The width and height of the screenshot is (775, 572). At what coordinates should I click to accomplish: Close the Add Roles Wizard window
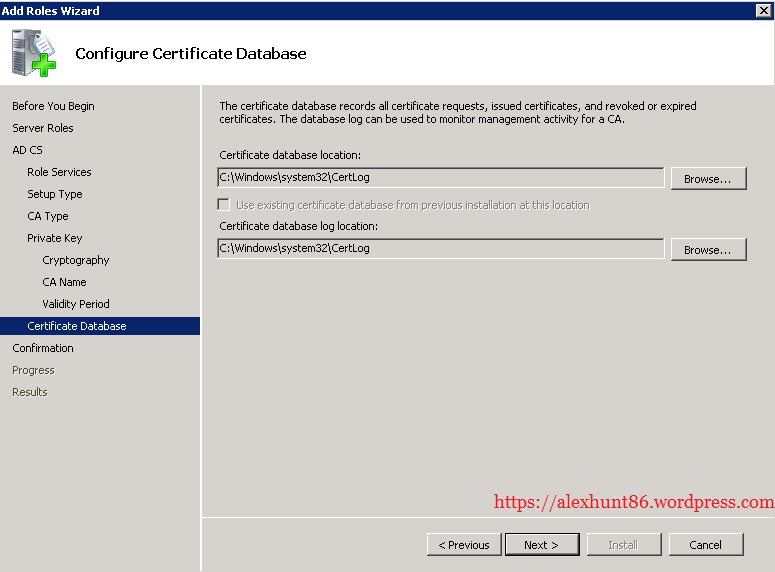point(763,10)
